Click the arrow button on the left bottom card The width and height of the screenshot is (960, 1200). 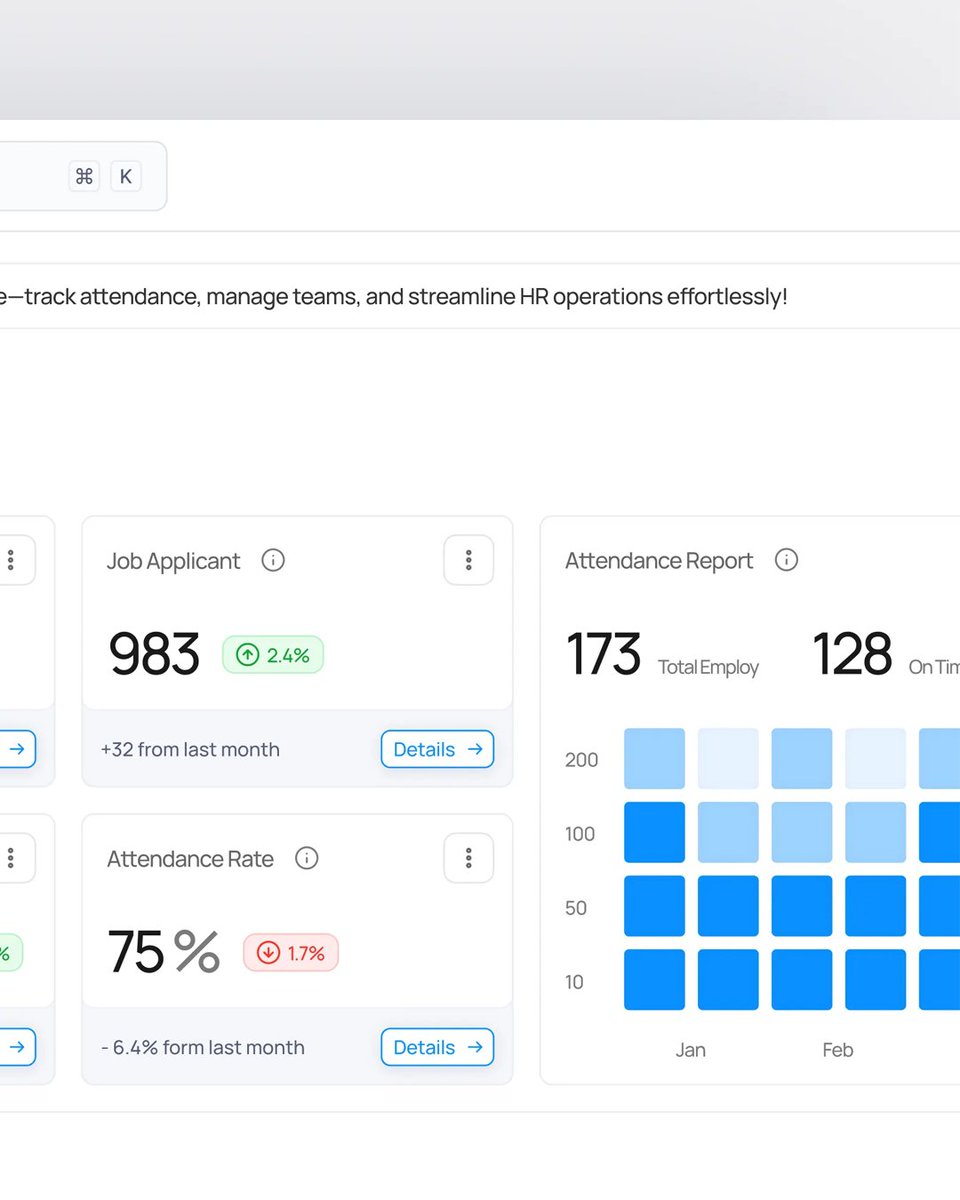point(15,1047)
